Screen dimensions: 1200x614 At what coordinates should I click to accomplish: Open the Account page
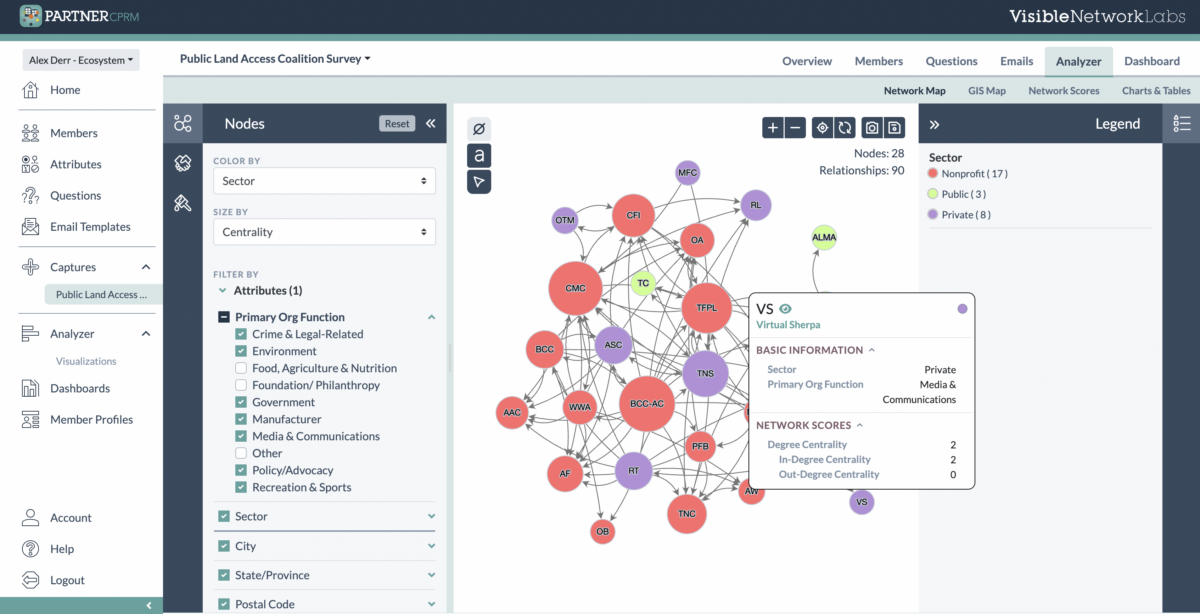[x=70, y=518]
